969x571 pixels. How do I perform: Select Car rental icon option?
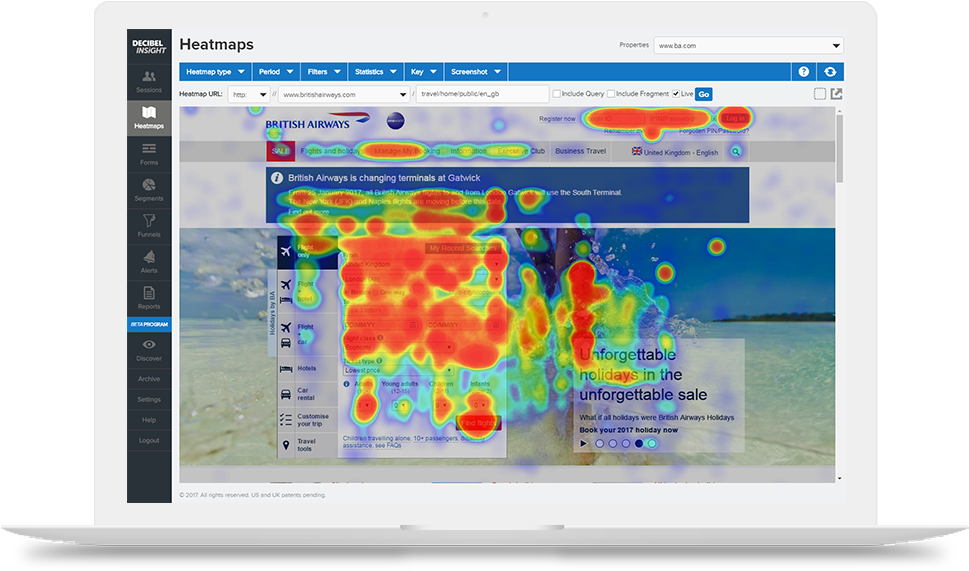click(286, 394)
